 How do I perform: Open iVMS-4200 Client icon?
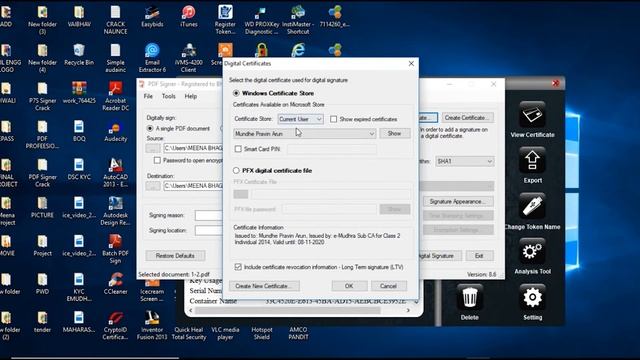(x=188, y=58)
